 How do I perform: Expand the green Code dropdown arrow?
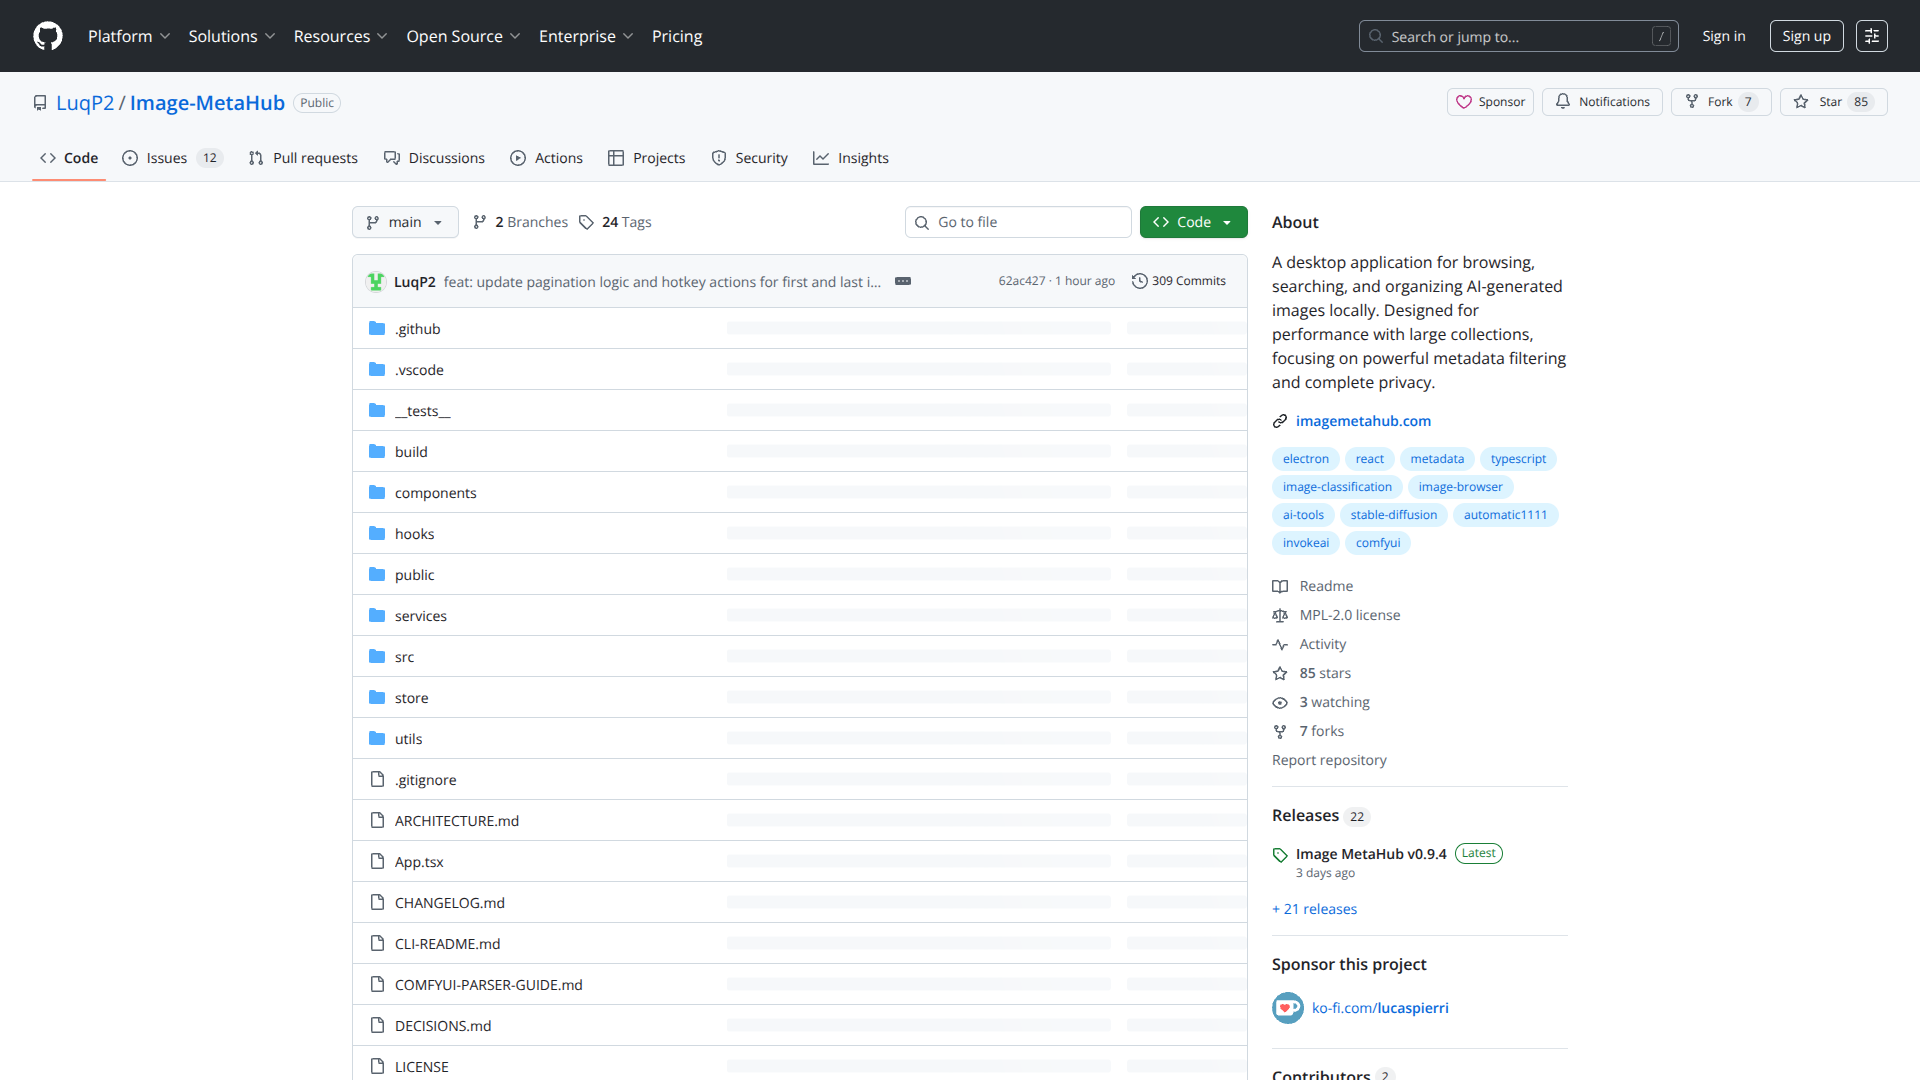click(x=1228, y=221)
